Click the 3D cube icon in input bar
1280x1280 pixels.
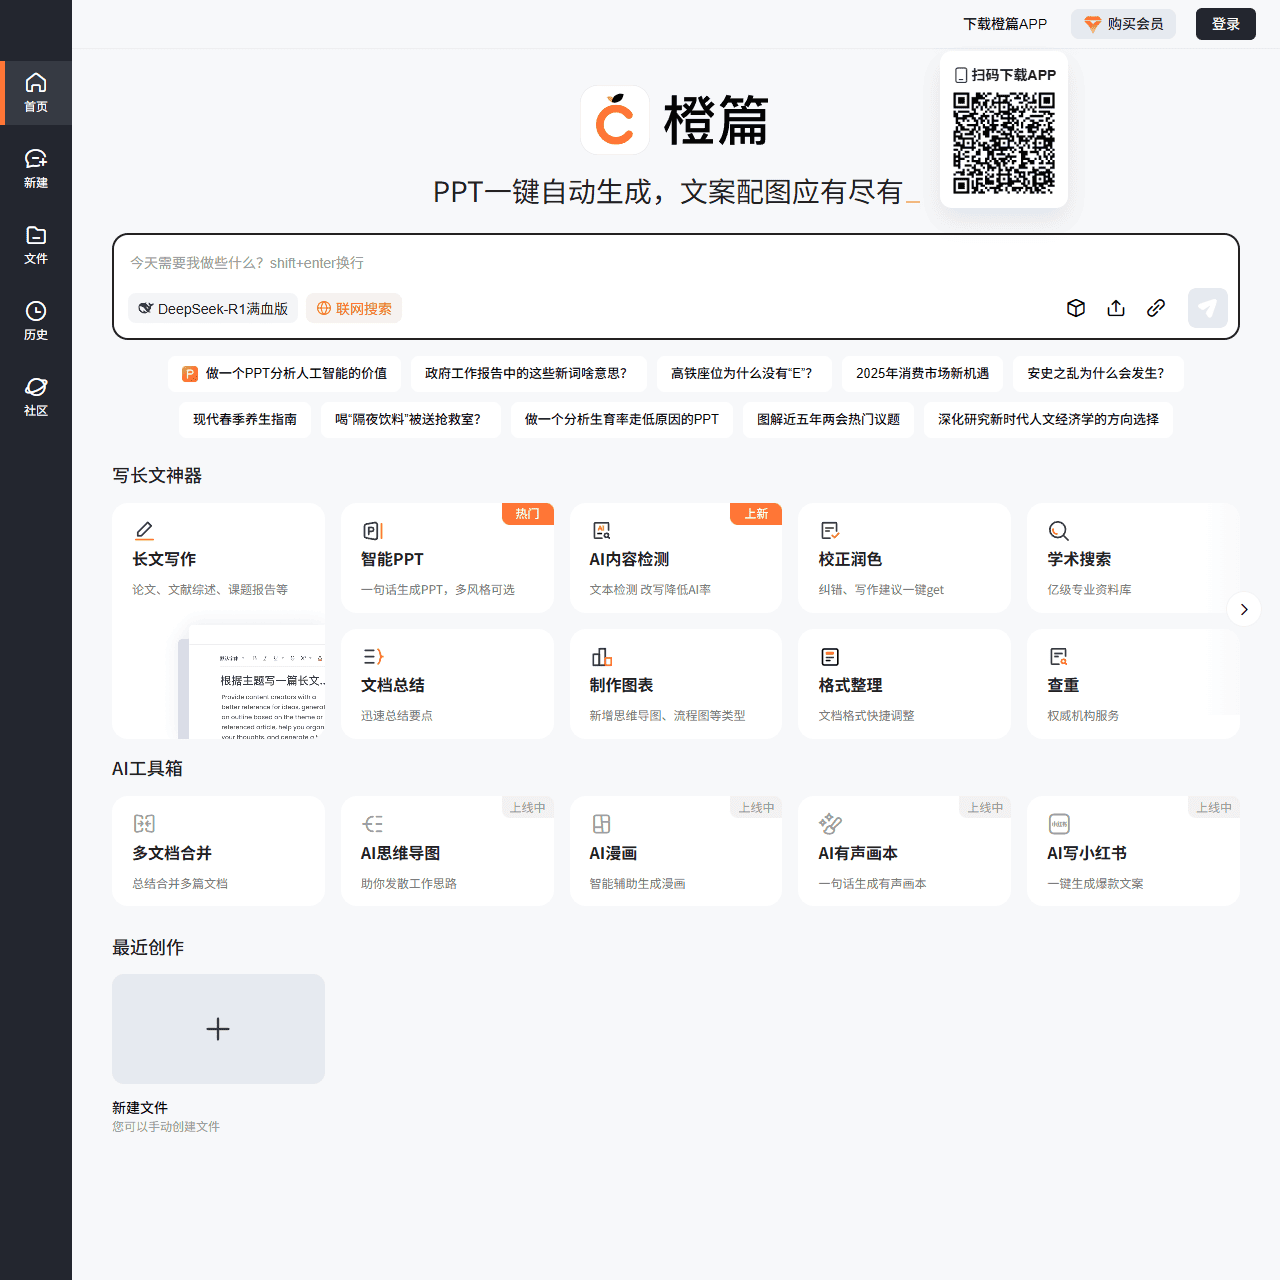tap(1076, 308)
